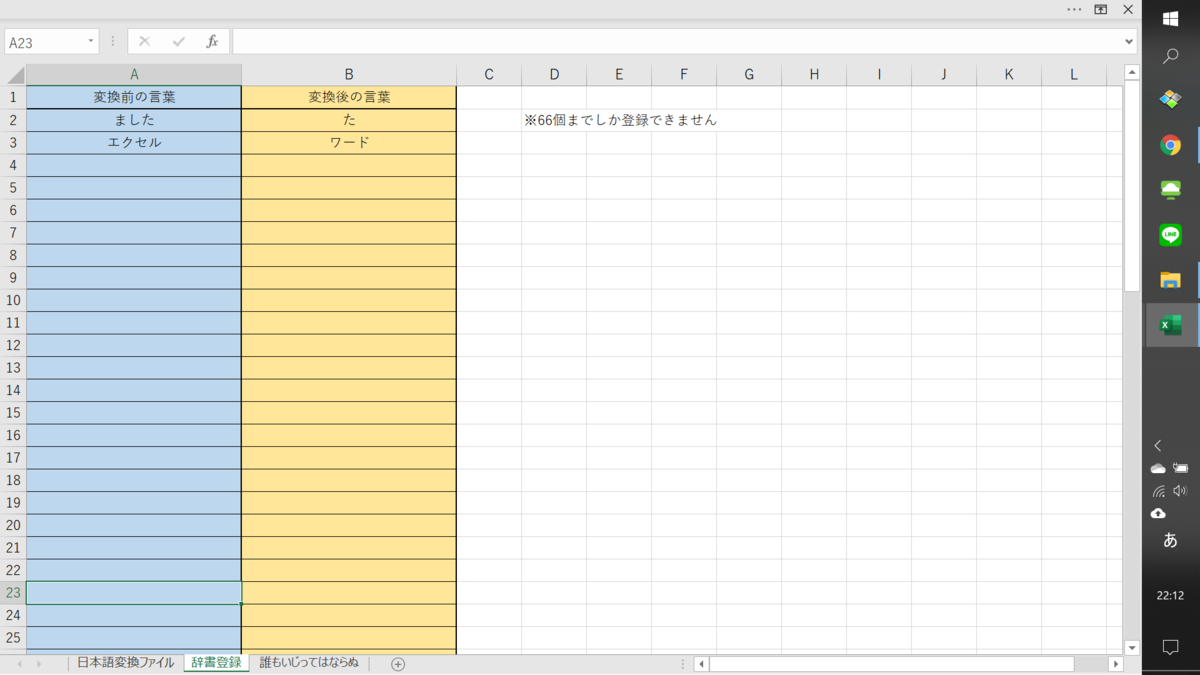
Task: Open the Windows Start menu
Action: coord(1171,19)
